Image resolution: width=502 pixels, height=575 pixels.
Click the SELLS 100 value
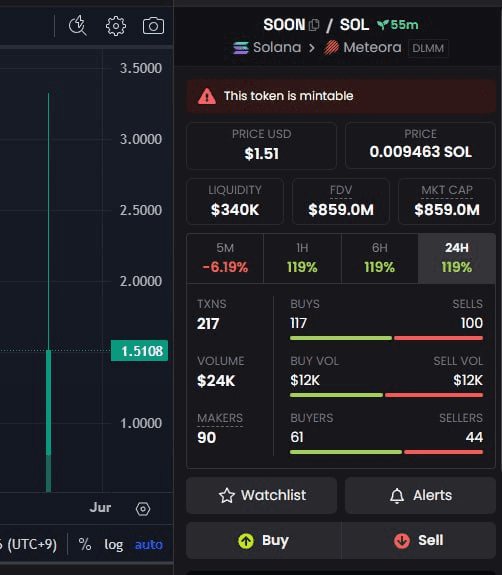472,323
